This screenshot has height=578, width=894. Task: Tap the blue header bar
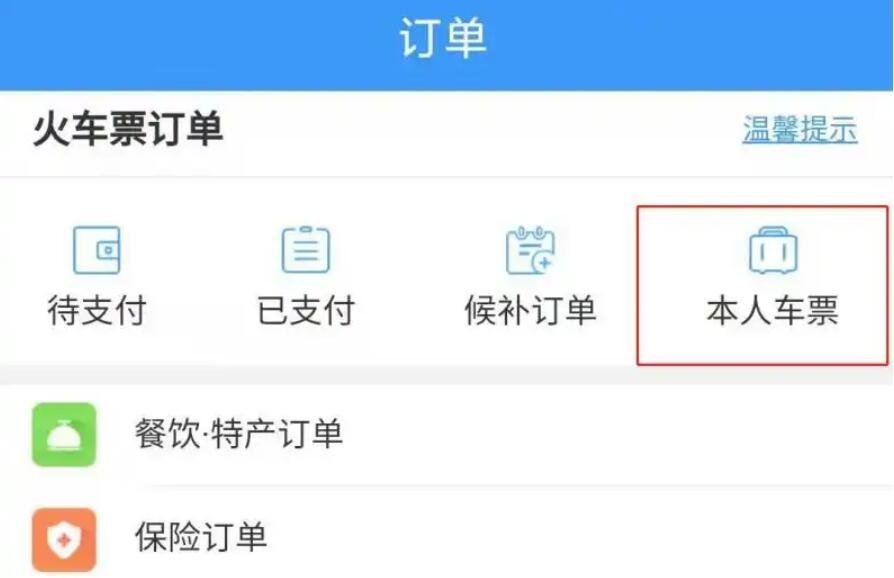coord(447,45)
